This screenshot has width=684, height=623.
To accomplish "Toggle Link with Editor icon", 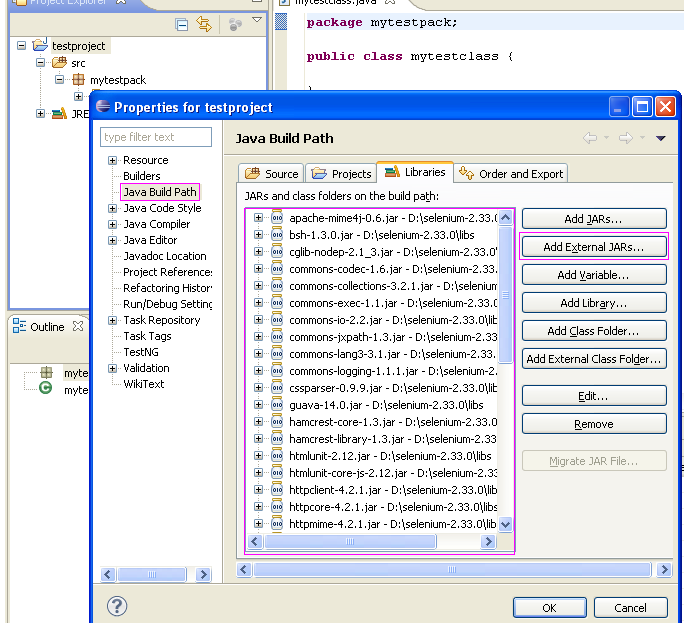I will tap(204, 24).
